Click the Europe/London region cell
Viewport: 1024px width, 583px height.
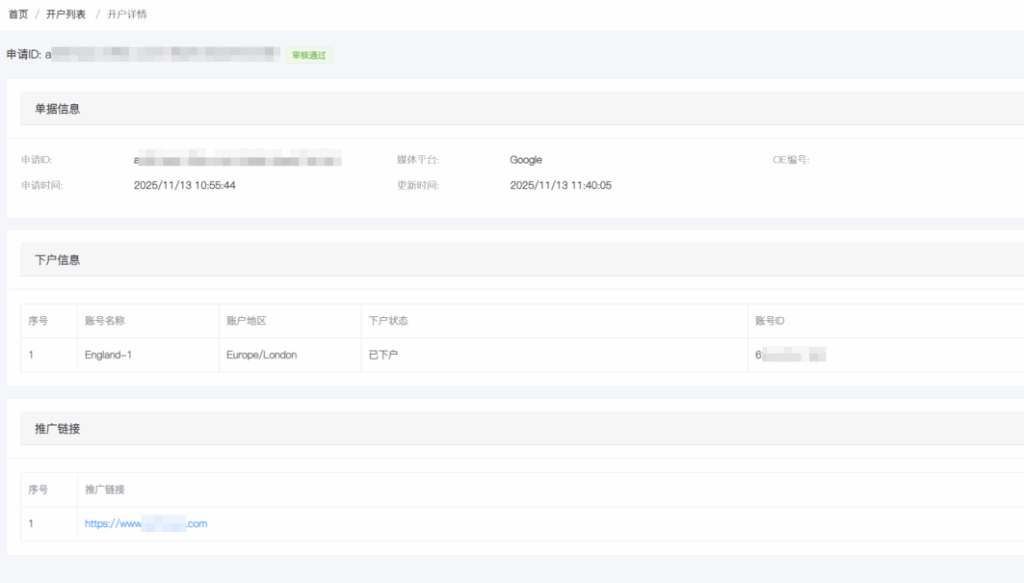tap(261, 355)
